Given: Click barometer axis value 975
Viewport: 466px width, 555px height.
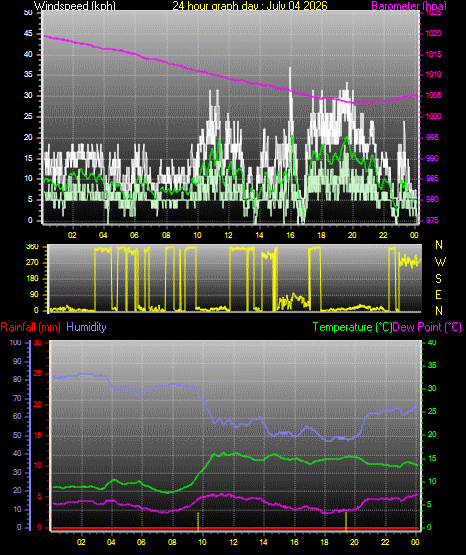Looking at the screenshot, I should [x=432, y=220].
